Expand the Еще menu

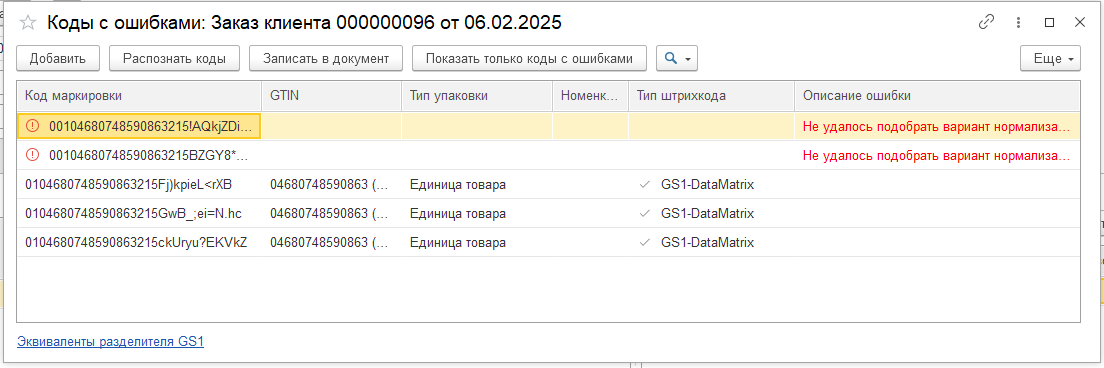(x=1050, y=59)
